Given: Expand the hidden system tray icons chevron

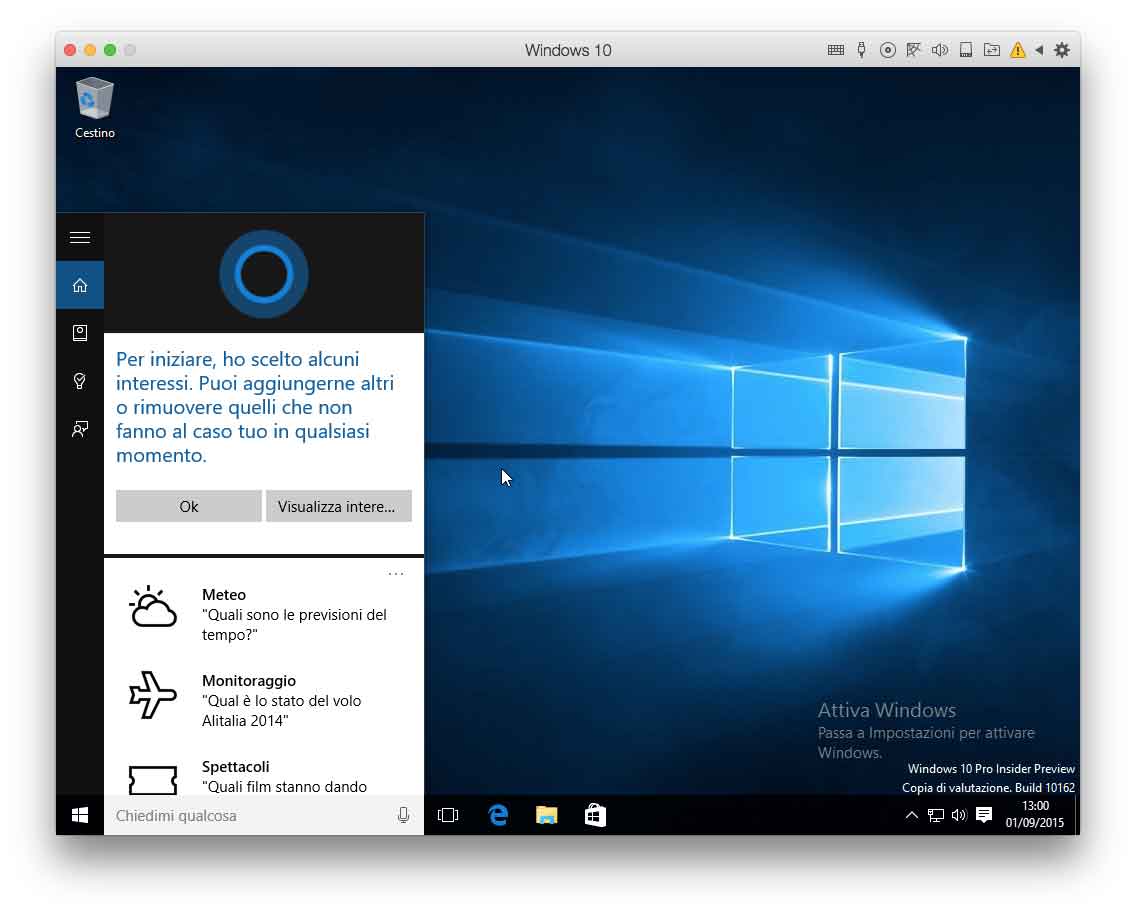Looking at the screenshot, I should (x=912, y=816).
